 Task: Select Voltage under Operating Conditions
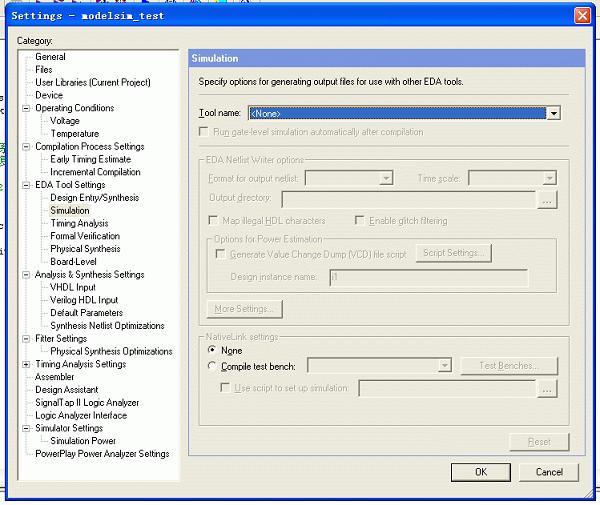click(x=65, y=121)
